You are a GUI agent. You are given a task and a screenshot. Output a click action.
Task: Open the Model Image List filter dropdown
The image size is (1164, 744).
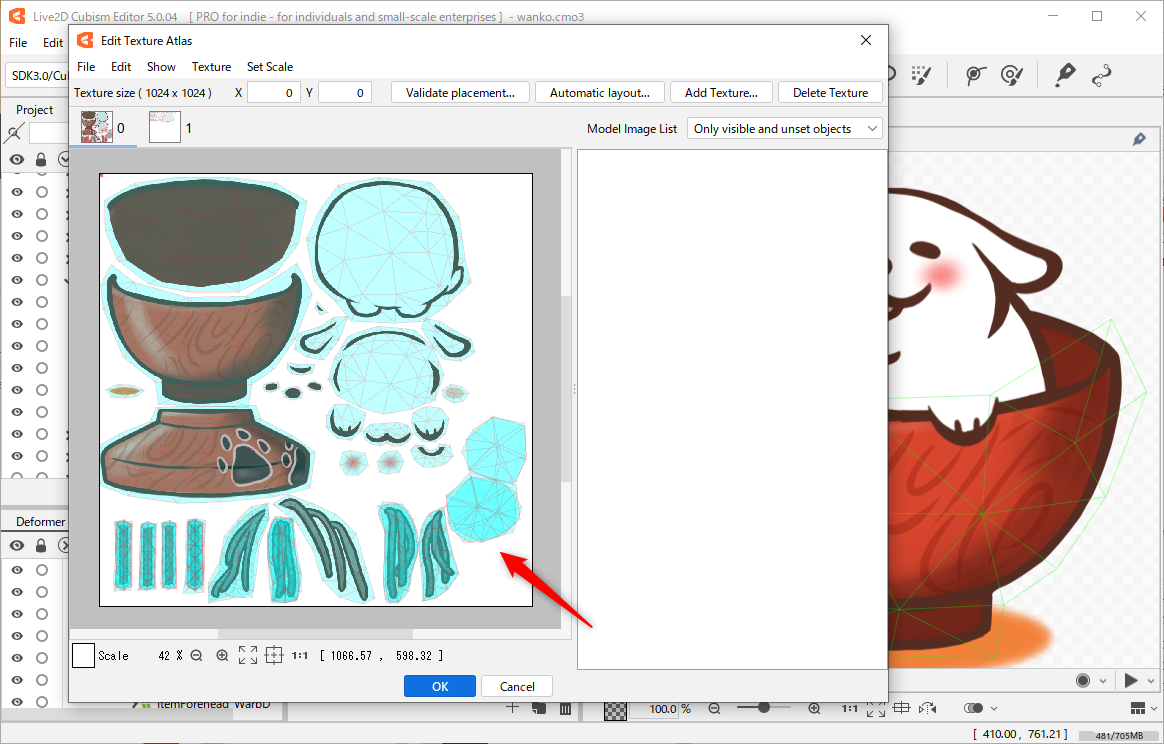(785, 129)
